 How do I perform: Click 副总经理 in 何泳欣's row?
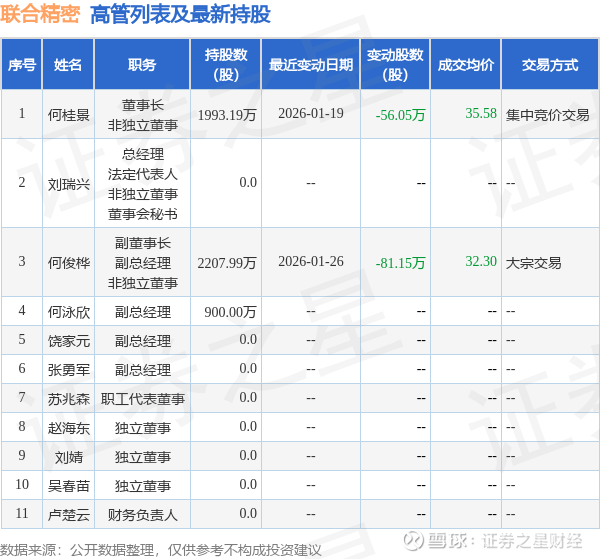click(142, 312)
